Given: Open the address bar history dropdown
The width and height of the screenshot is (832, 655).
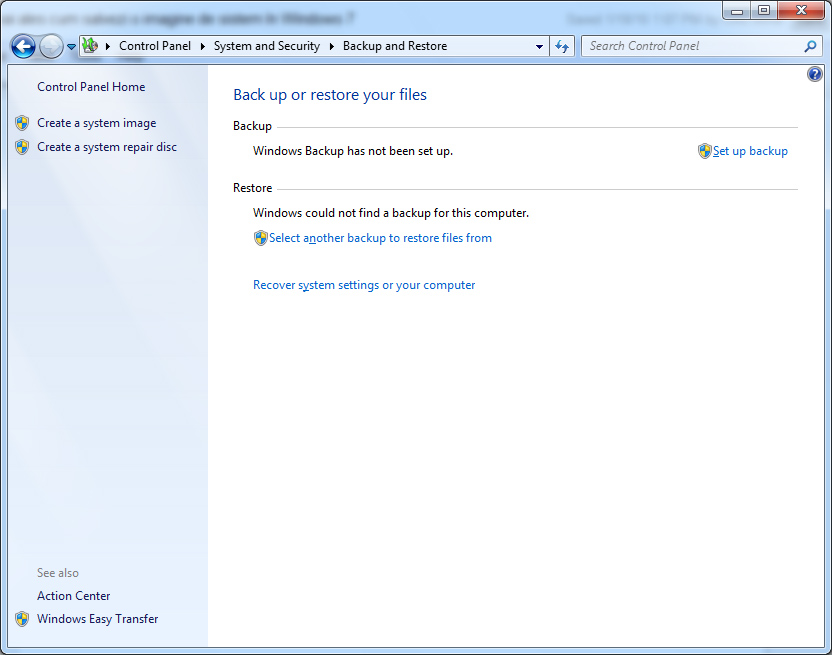Looking at the screenshot, I should [x=539, y=47].
